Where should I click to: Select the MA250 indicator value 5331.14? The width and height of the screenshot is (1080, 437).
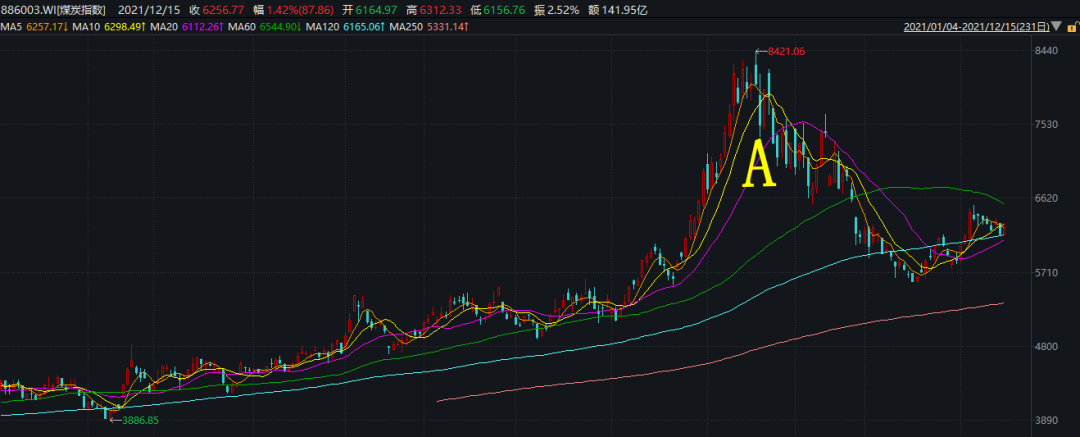click(447, 27)
